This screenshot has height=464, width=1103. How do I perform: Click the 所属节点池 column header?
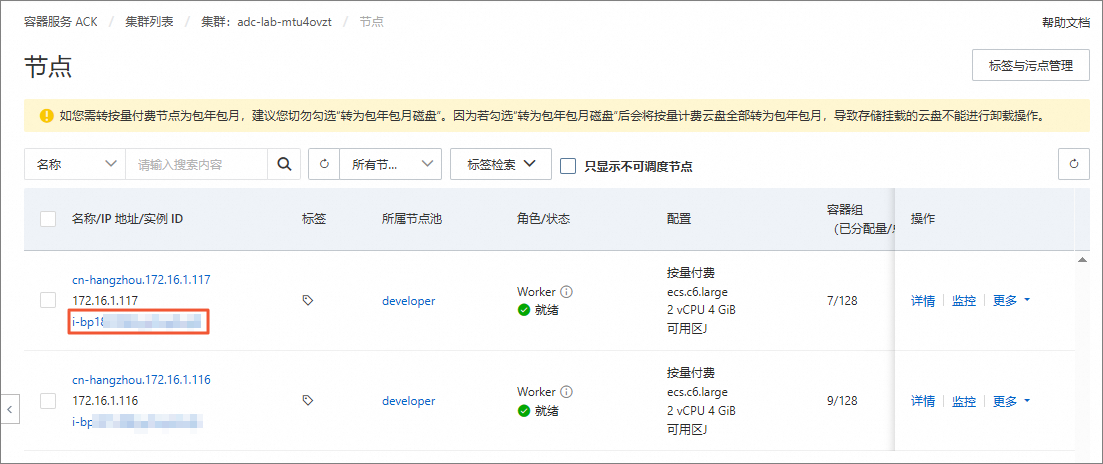click(412, 219)
